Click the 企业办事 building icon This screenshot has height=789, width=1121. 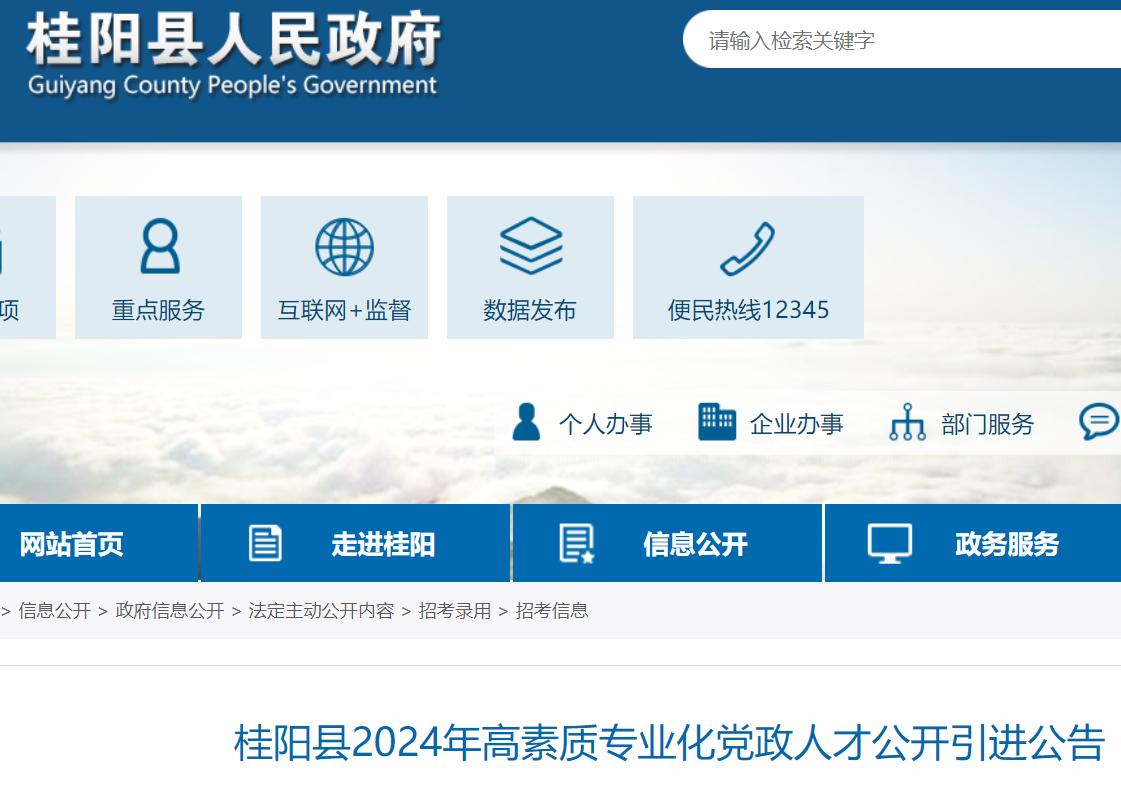coord(717,422)
